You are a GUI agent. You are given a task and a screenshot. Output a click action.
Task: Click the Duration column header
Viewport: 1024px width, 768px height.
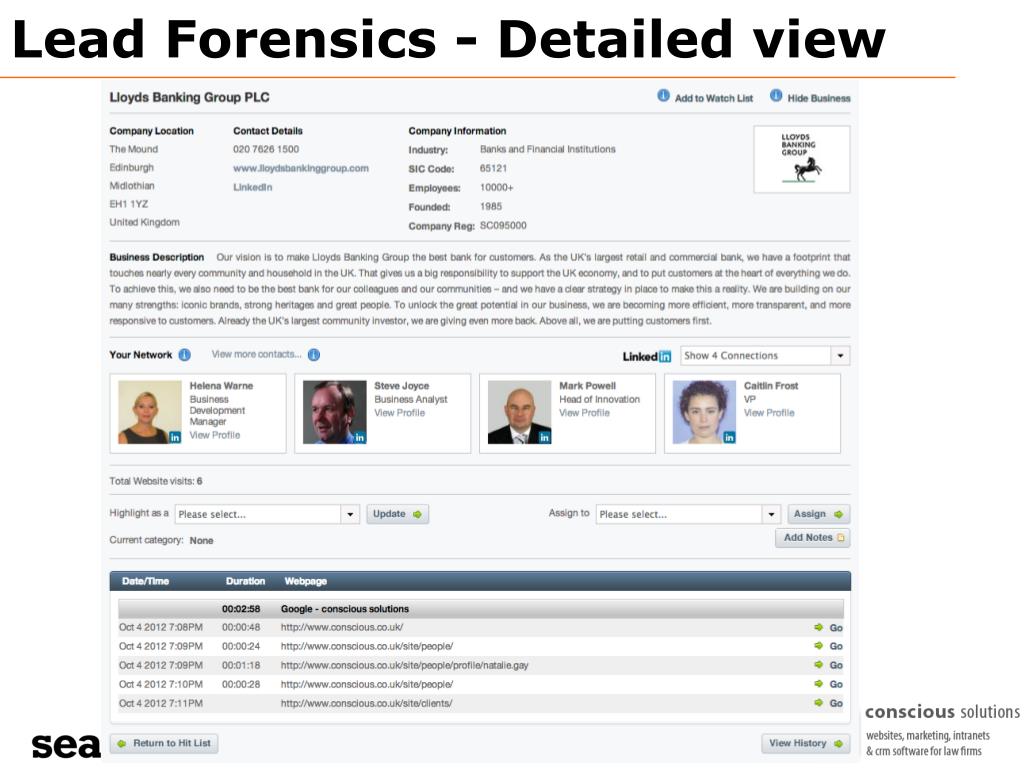(x=246, y=581)
